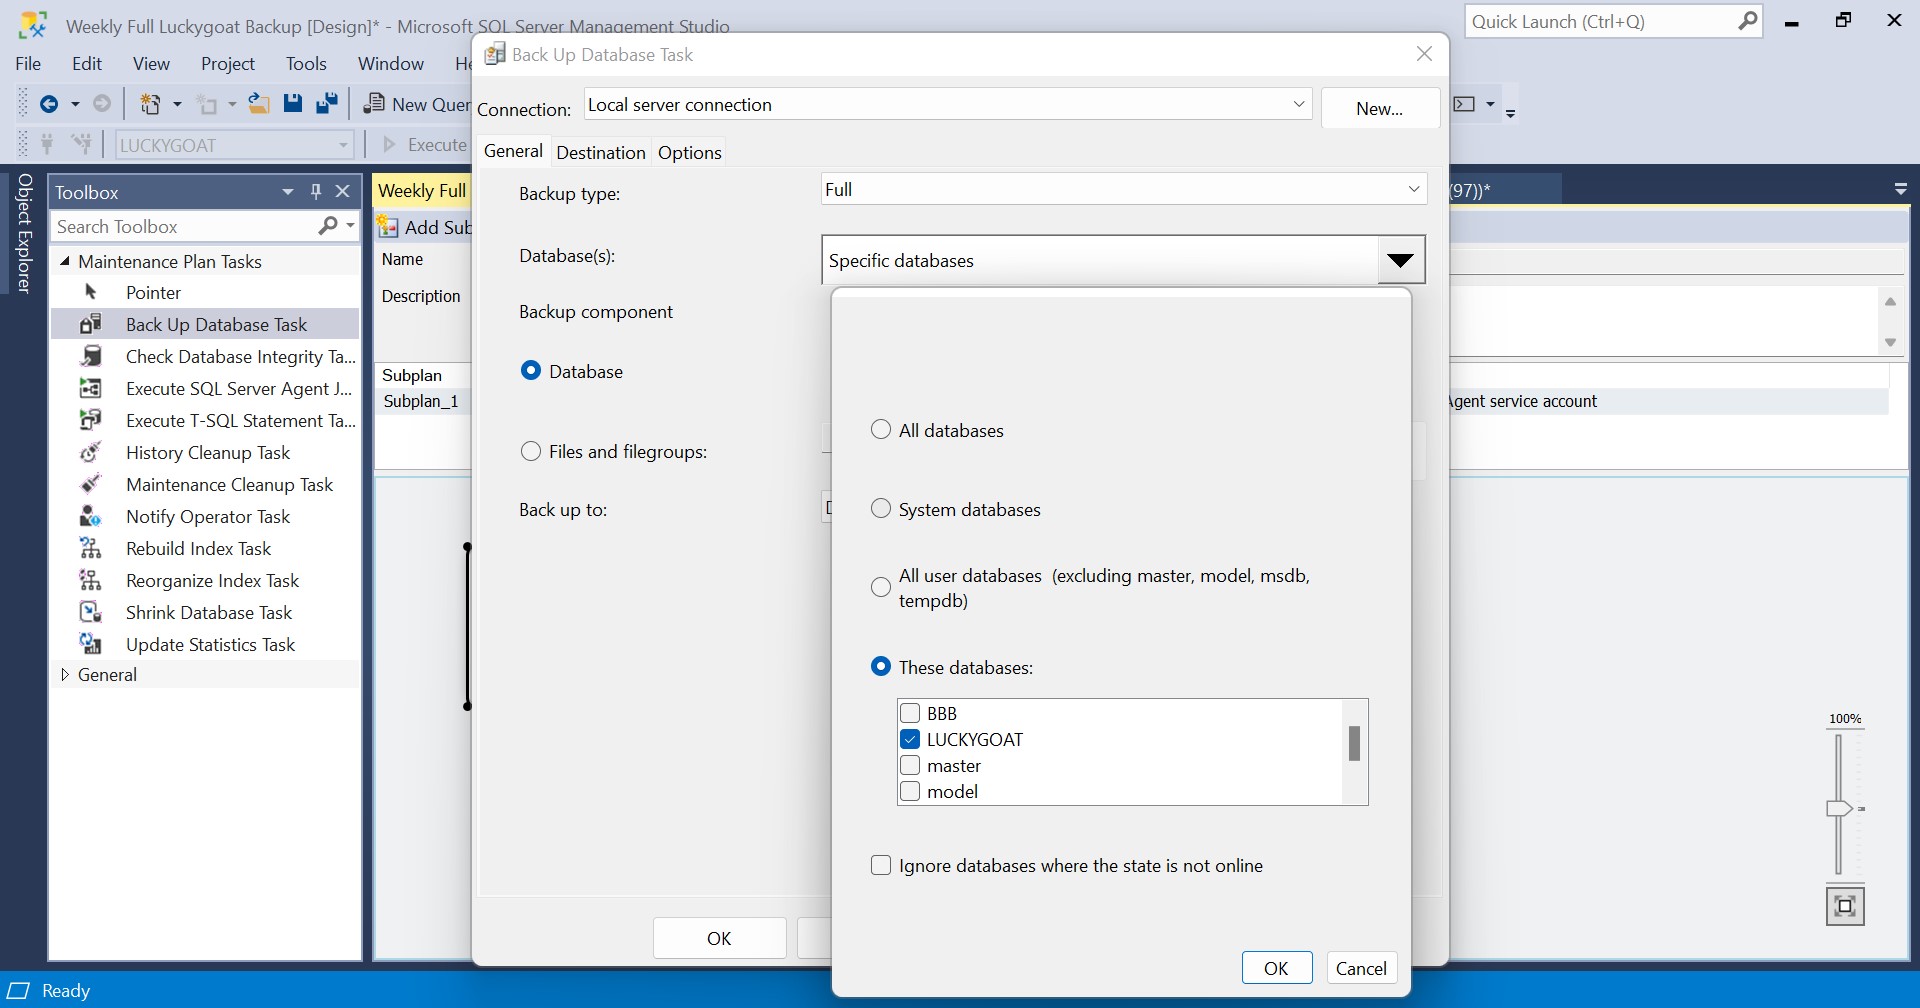Image resolution: width=1920 pixels, height=1008 pixels.
Task: Pin the Toolbox panel with pushpin icon
Action: tap(316, 192)
